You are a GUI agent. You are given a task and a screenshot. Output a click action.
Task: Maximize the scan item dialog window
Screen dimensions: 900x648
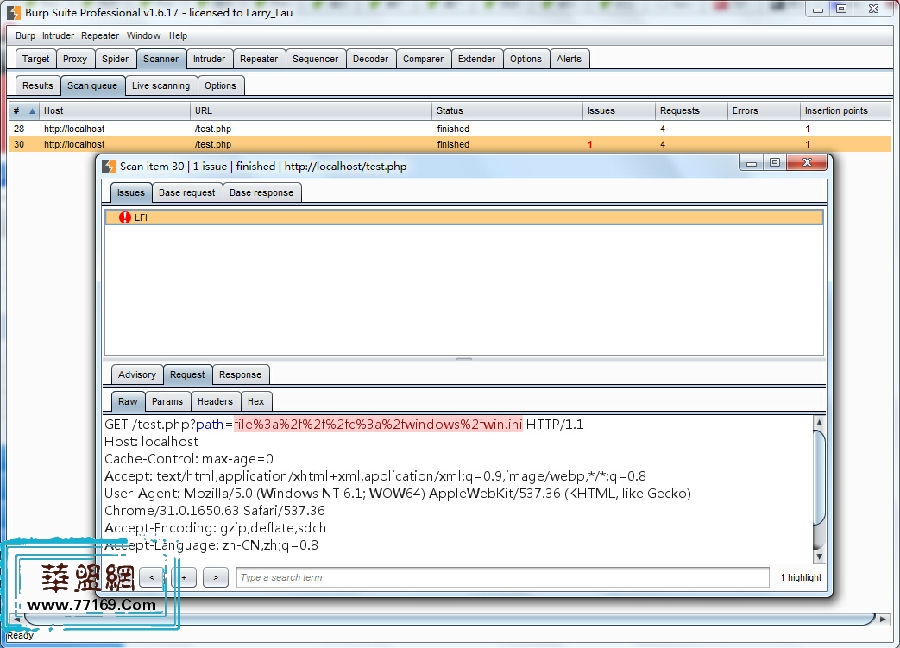(x=774, y=162)
